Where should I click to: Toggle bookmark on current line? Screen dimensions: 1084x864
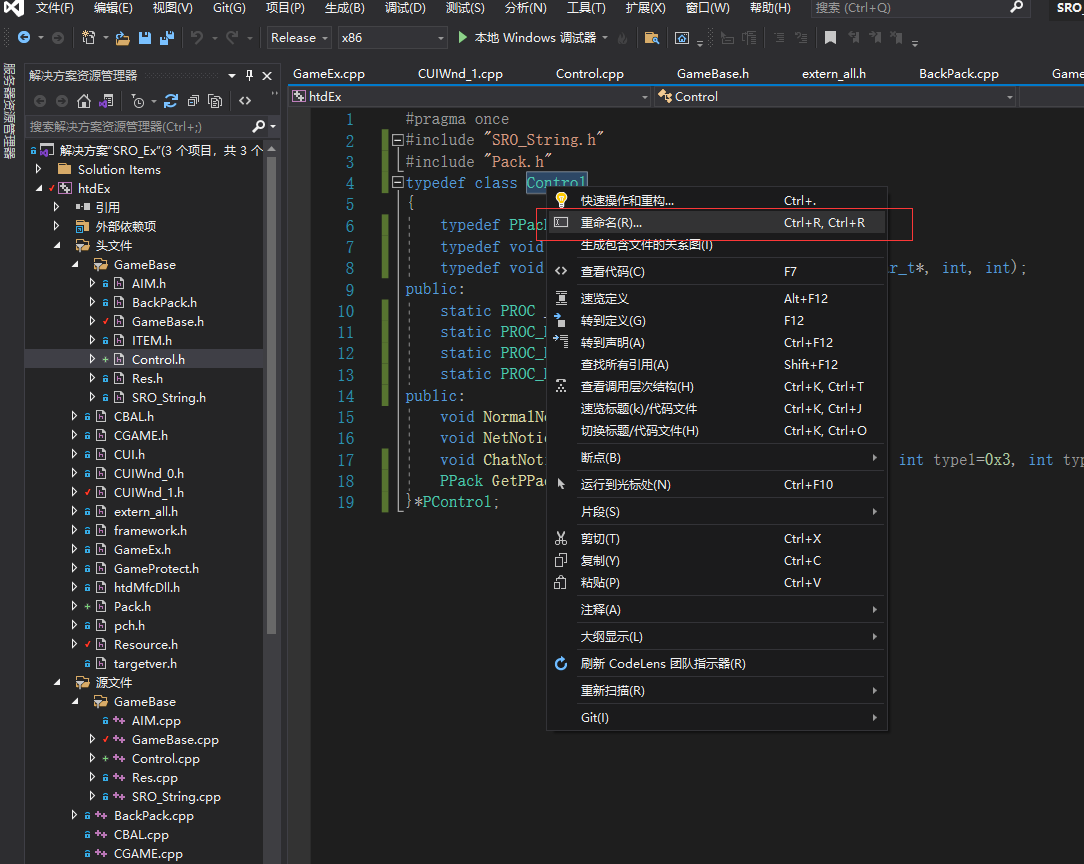830,38
